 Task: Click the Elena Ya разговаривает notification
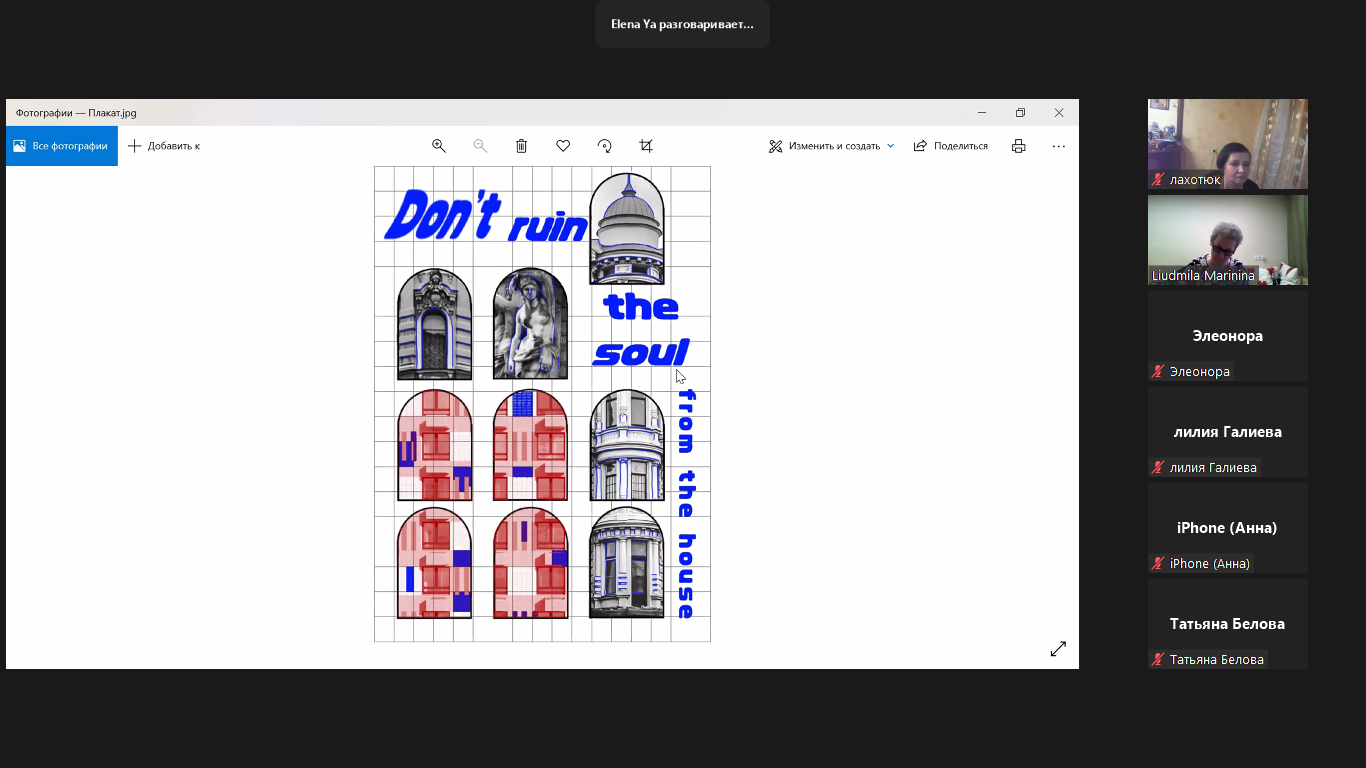(682, 24)
